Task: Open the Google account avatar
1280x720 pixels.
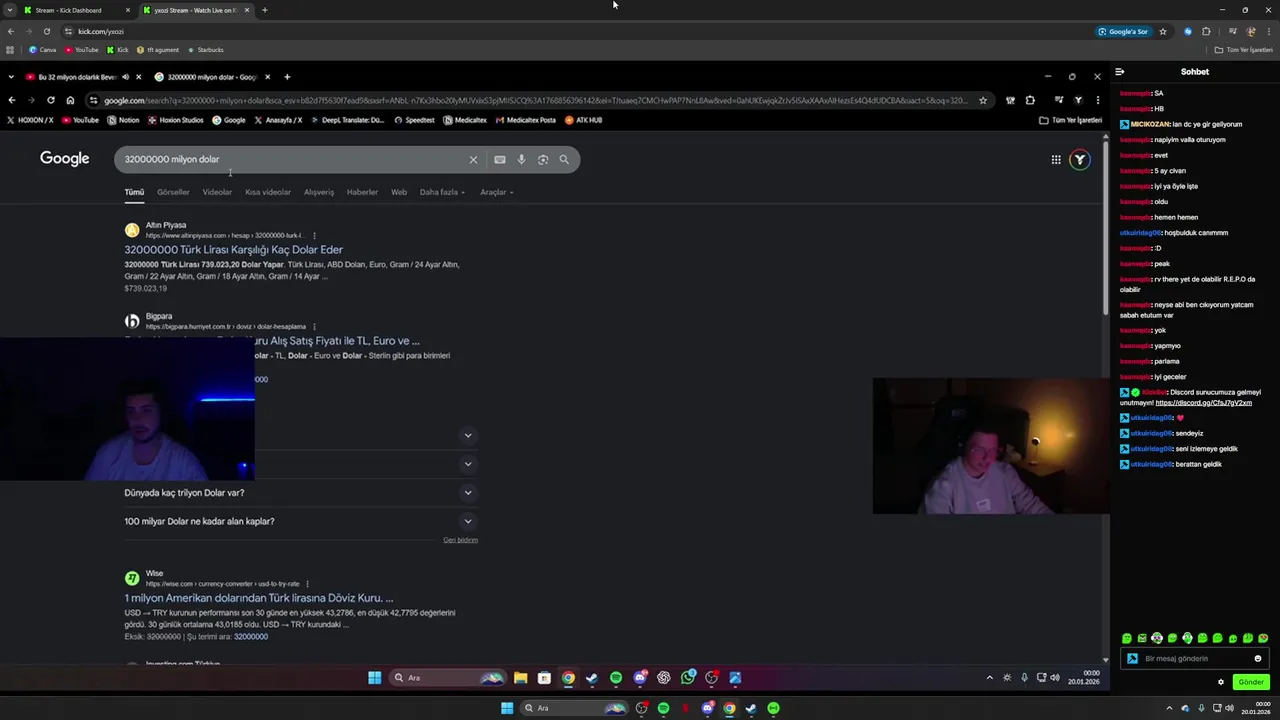Action: [1079, 160]
